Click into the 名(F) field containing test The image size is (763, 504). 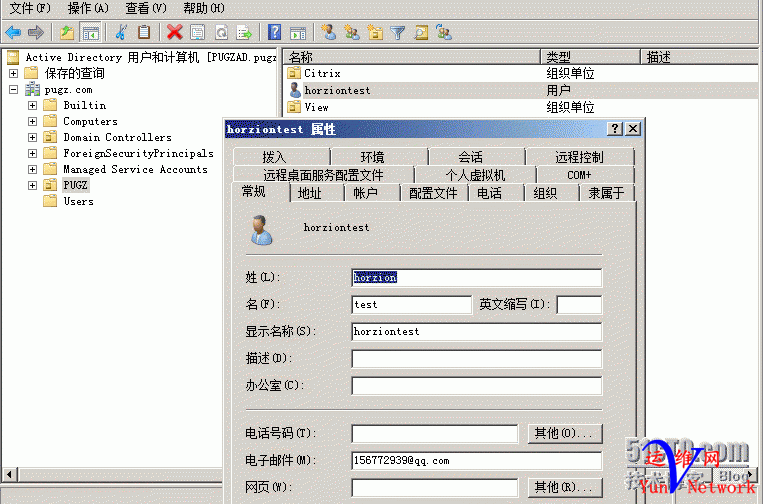point(411,305)
